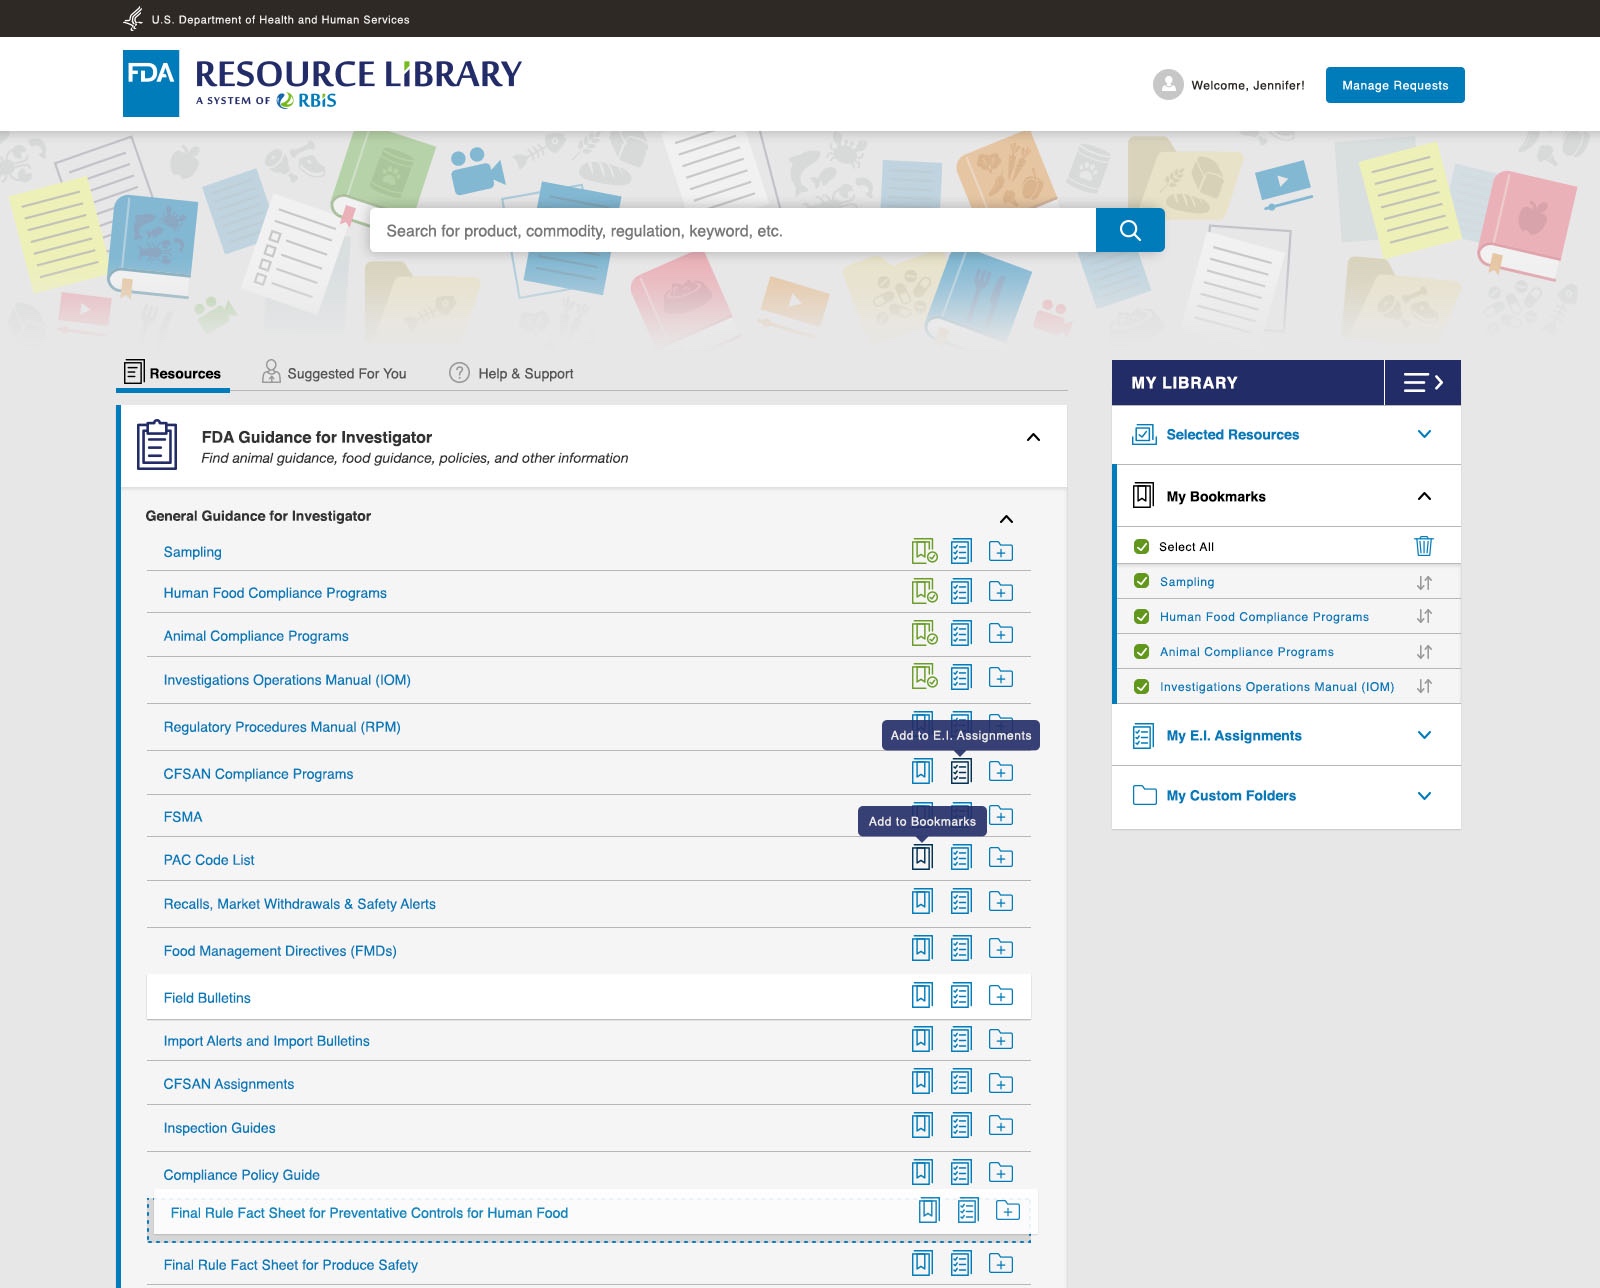Bookmark the Field Bulletins resource

coord(922,995)
